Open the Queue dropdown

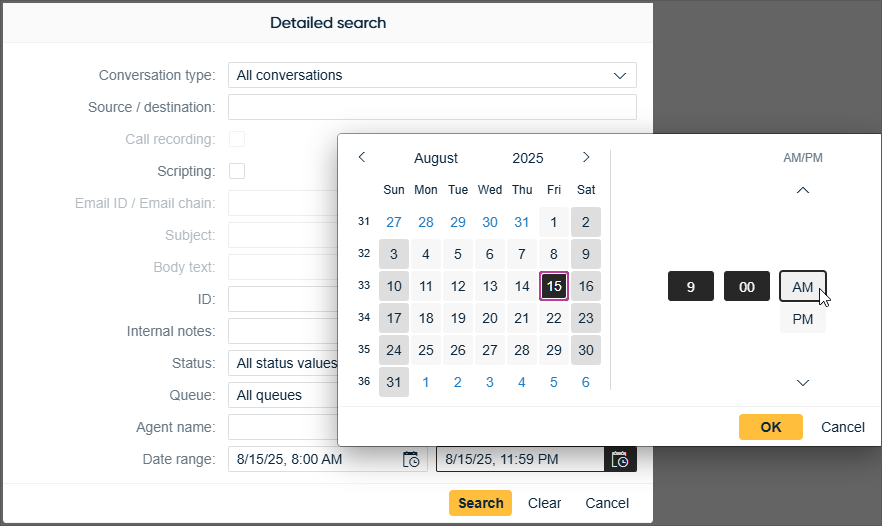(282, 395)
